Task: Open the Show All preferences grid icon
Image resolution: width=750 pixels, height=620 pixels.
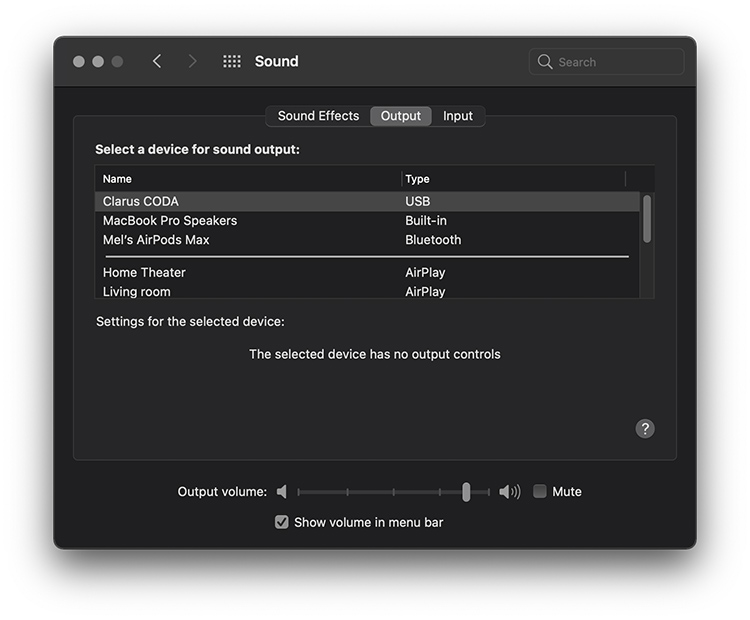Action: (232, 61)
